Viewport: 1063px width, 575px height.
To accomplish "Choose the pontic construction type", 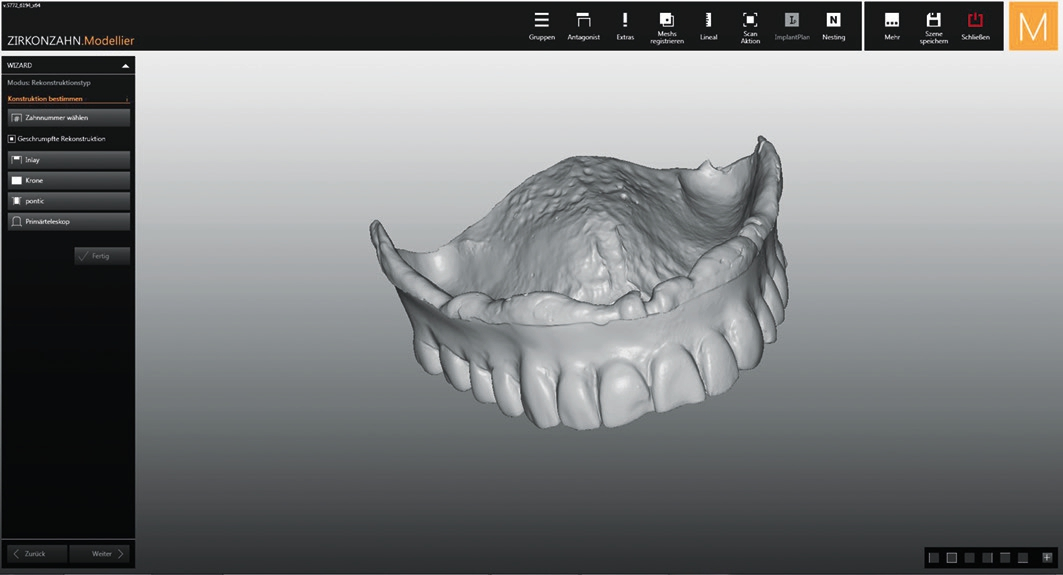I will [68, 201].
